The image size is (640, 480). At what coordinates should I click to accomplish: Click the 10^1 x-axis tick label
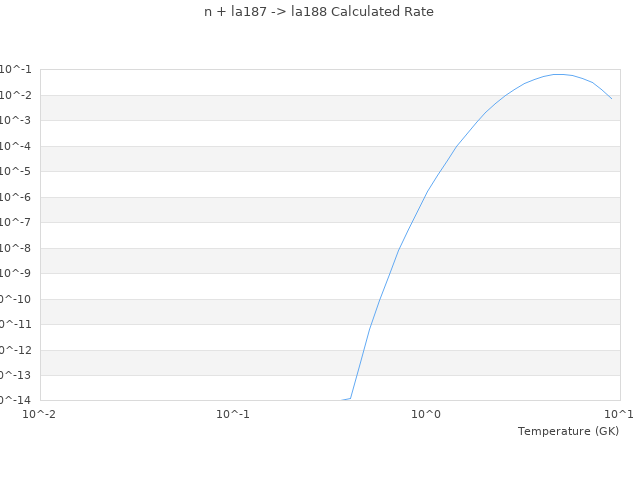pyautogui.click(x=619, y=414)
